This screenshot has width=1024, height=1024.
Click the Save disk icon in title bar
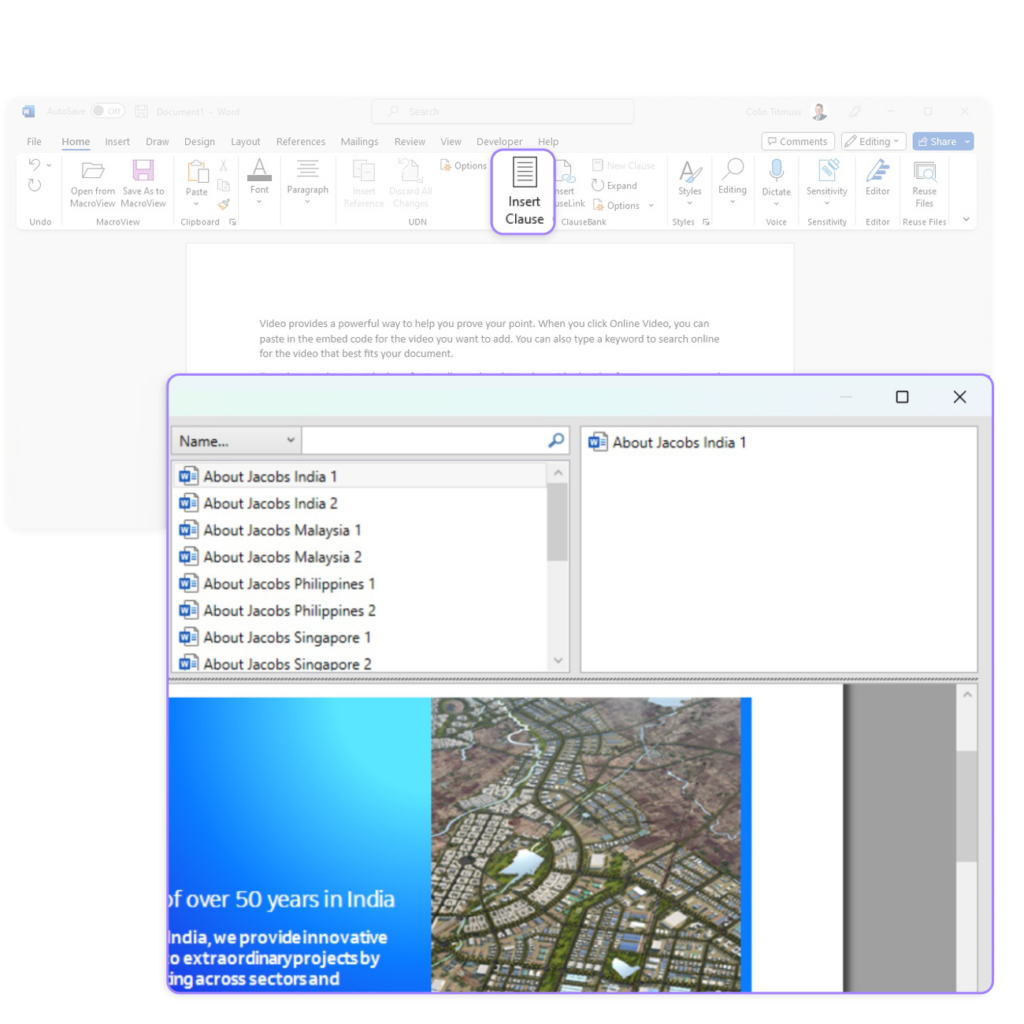pyautogui.click(x=141, y=112)
